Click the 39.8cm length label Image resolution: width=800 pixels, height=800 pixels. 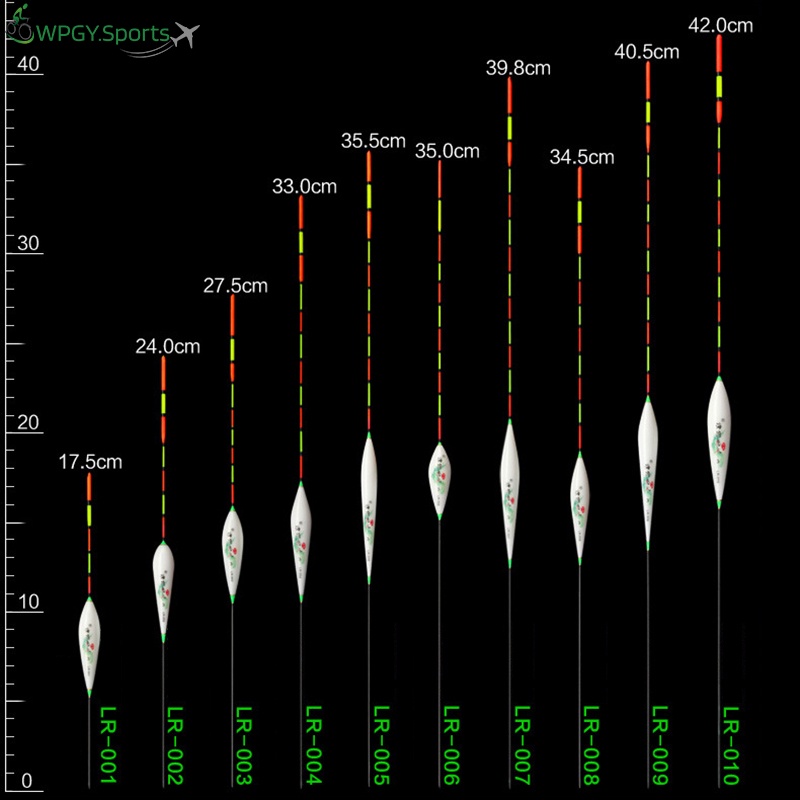[x=518, y=68]
